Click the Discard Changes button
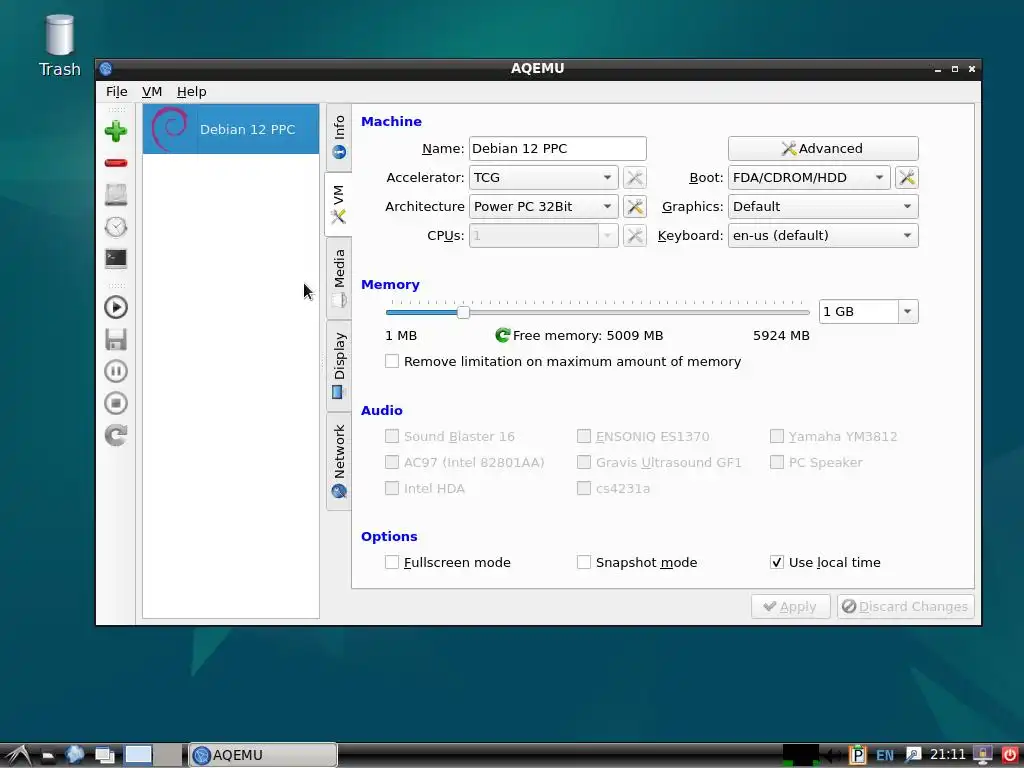 905,607
